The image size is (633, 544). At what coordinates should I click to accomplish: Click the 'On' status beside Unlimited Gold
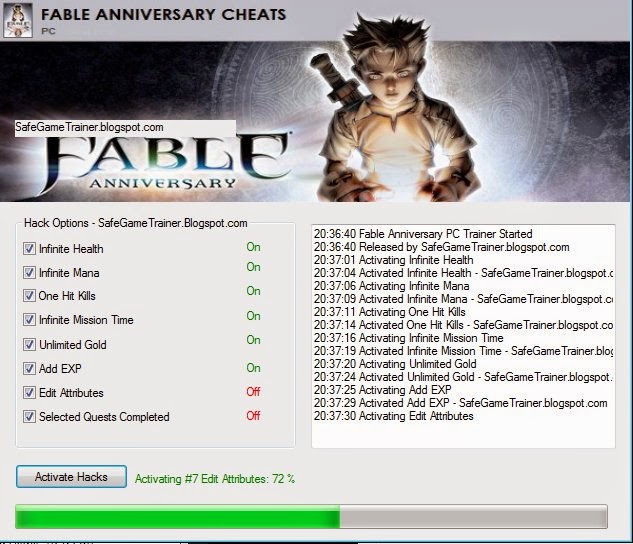[254, 340]
